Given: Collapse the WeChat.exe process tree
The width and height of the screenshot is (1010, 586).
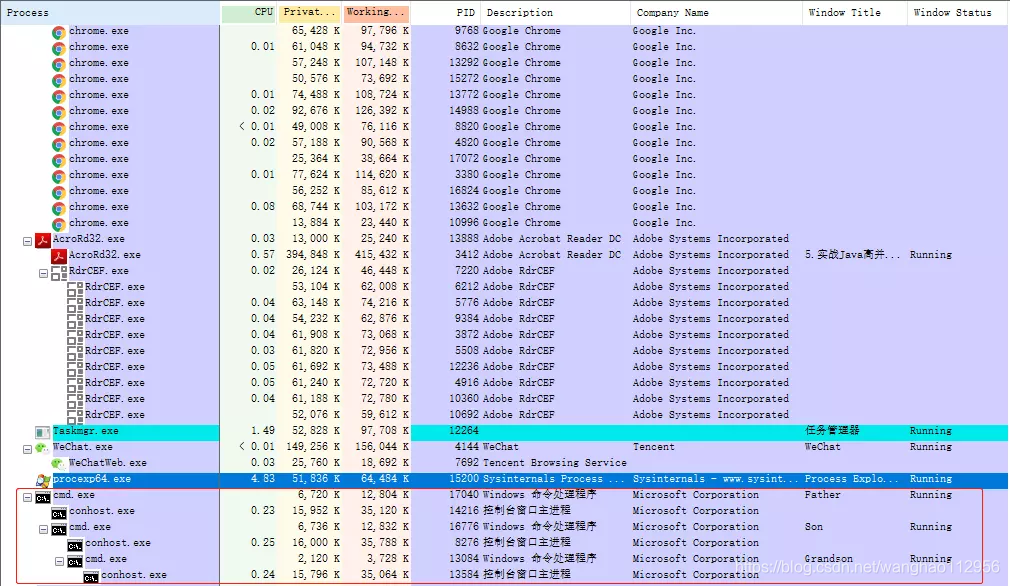Looking at the screenshot, I should coord(27,449).
